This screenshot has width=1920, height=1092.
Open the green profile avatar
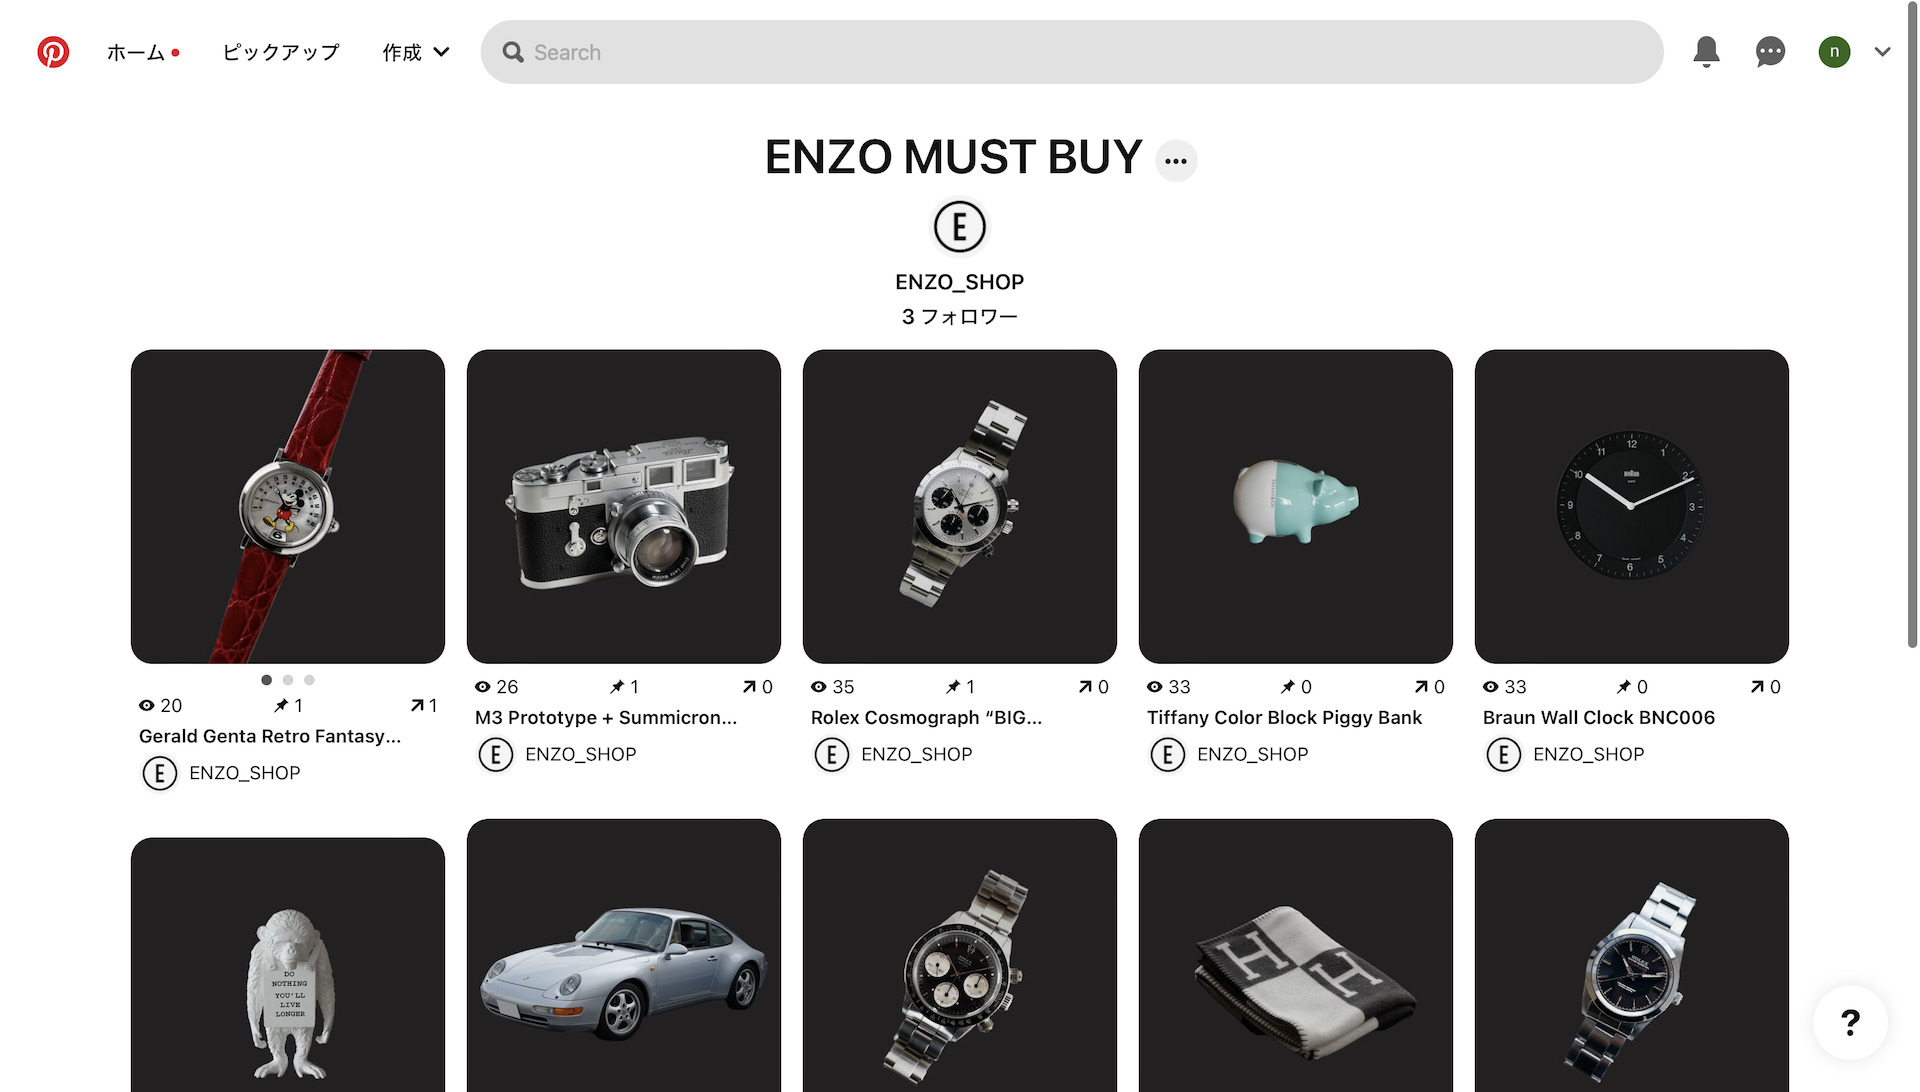tap(1834, 52)
